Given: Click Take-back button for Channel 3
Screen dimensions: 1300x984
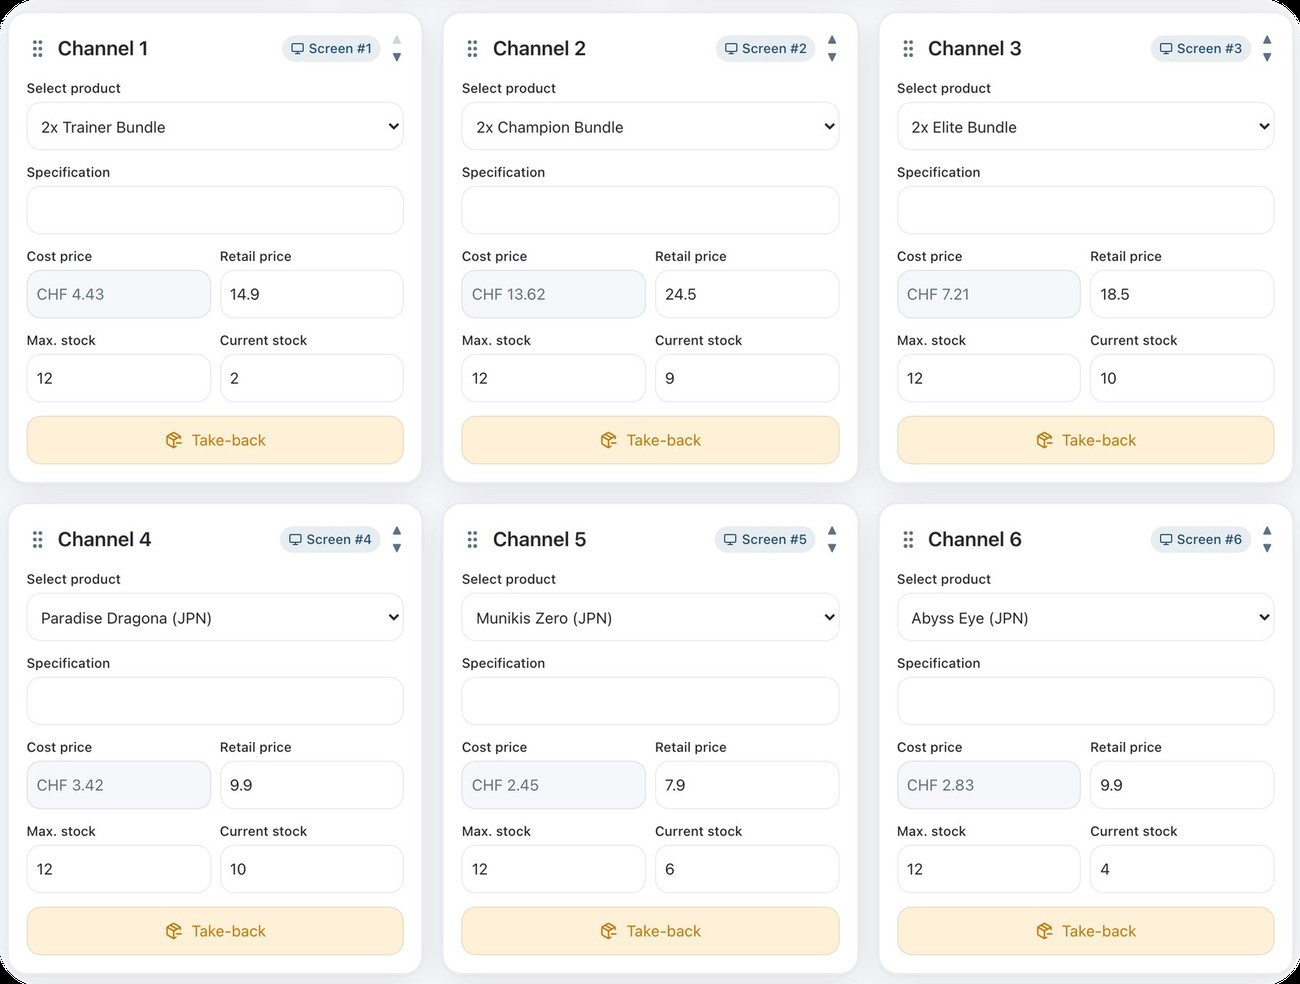Looking at the screenshot, I should tap(1085, 440).
